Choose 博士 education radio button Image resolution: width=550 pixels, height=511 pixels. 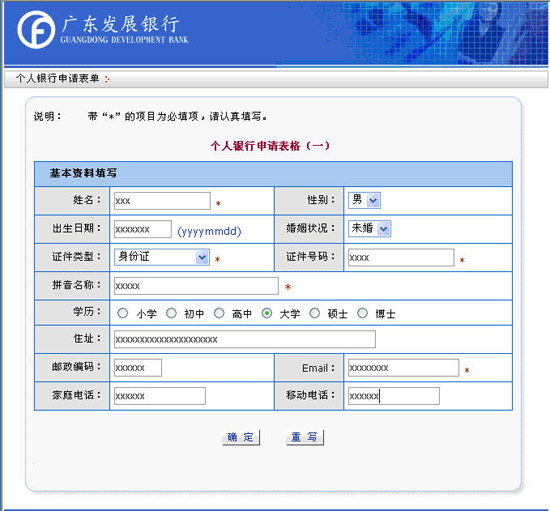coord(362,313)
